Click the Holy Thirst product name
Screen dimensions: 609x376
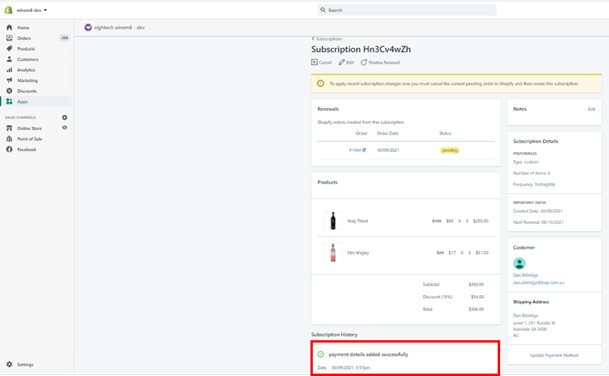[x=357, y=221]
